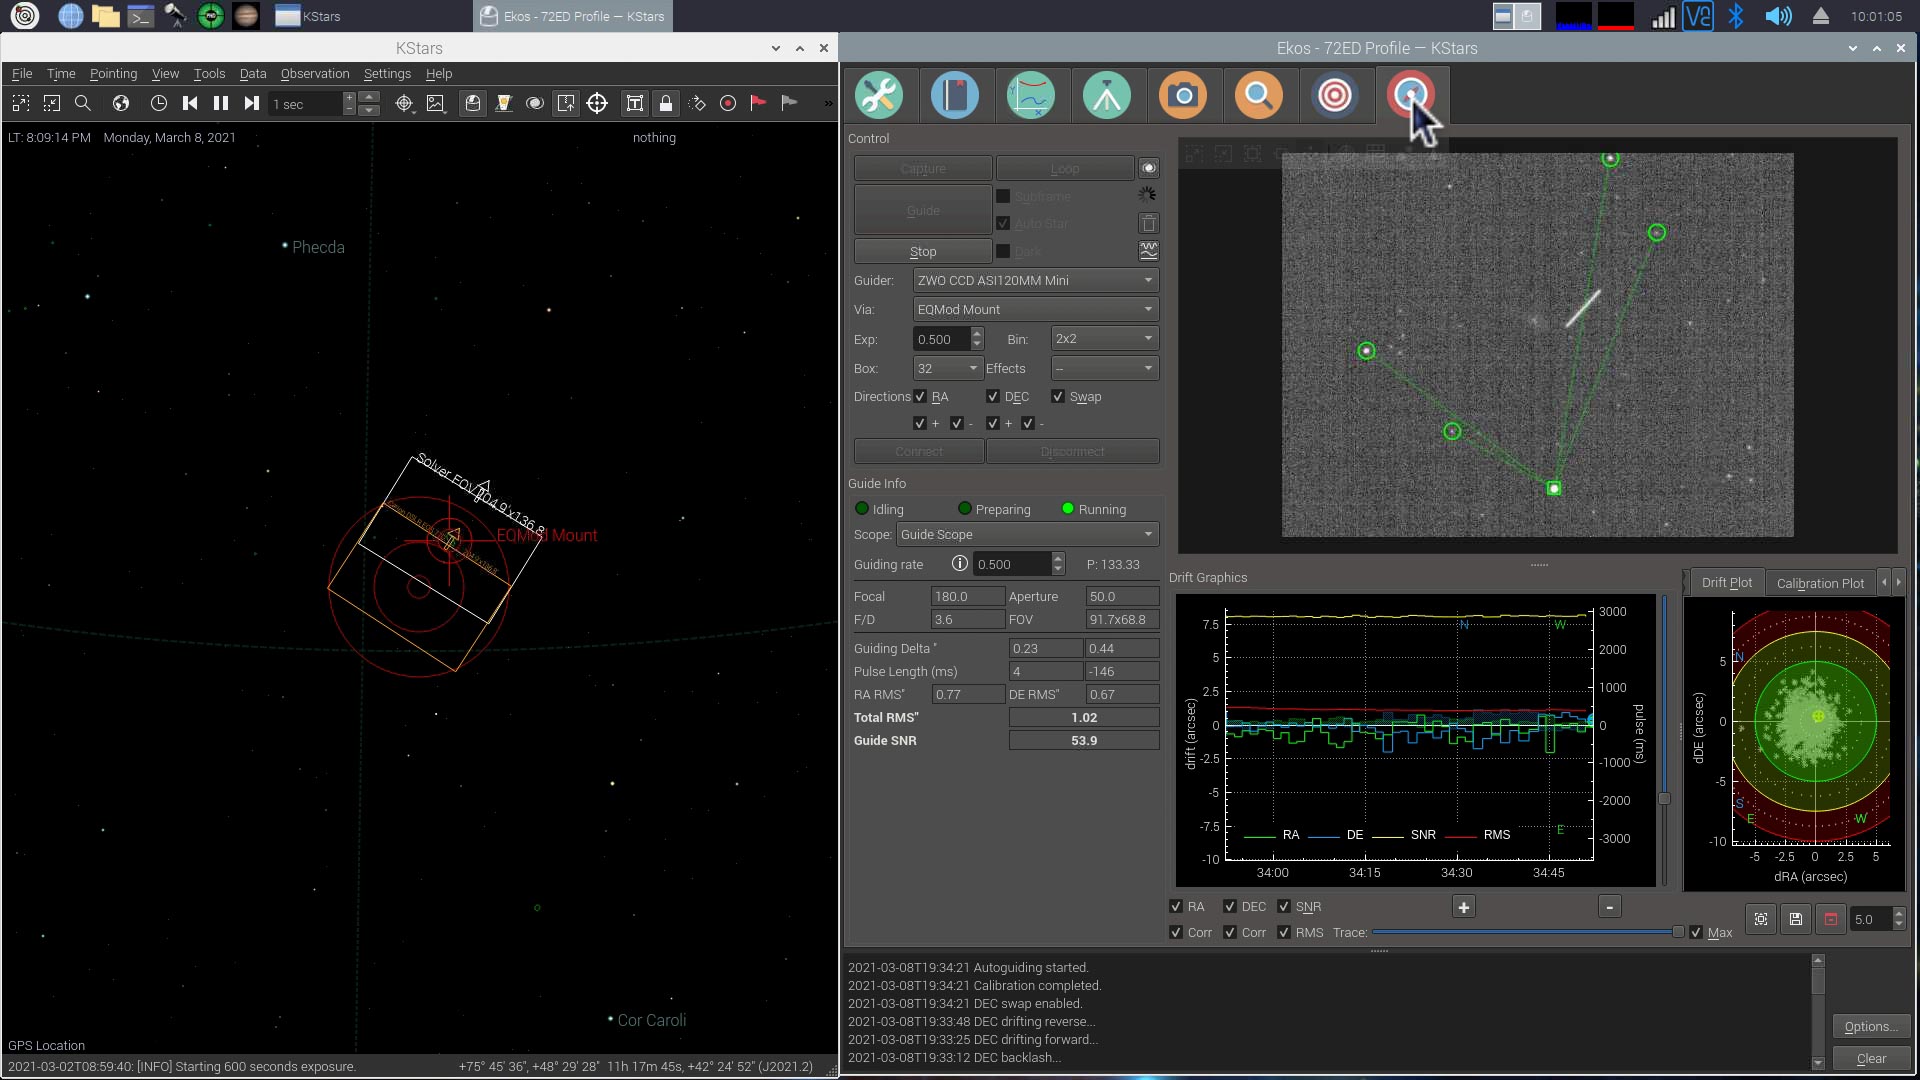Increase the exposure value stepper

coord(977,333)
